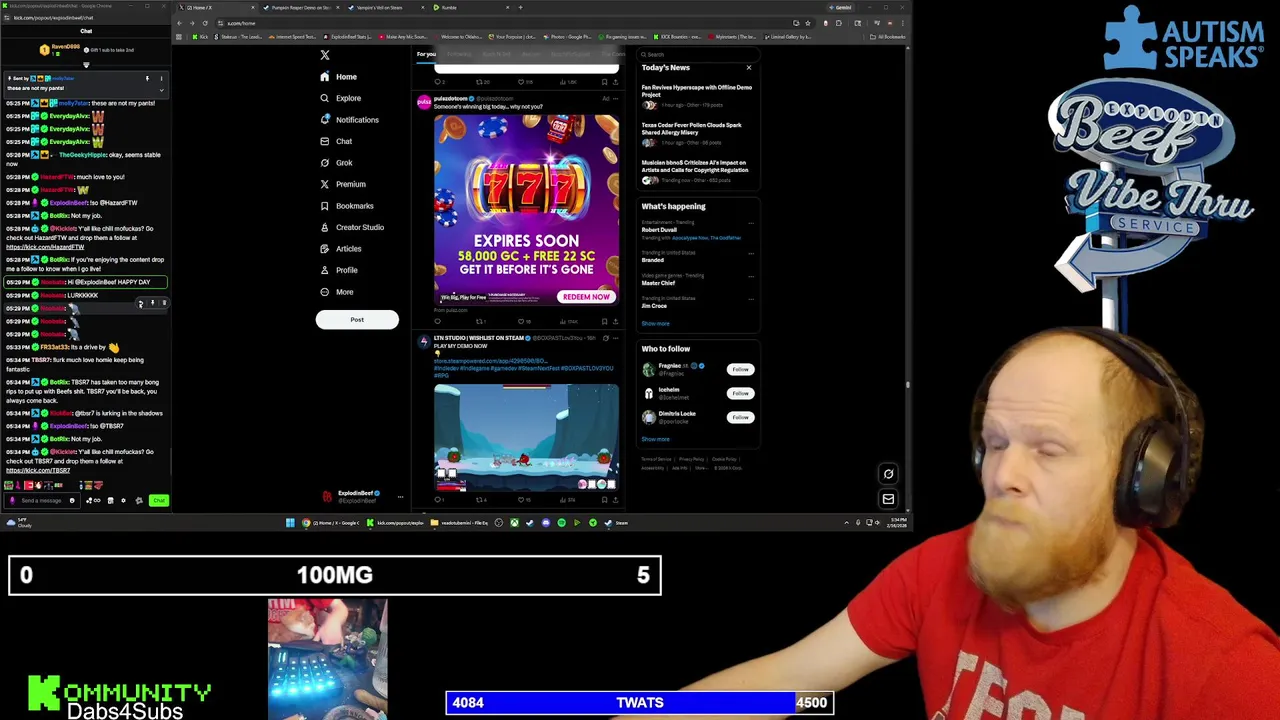Open Premium in X sidebar
The width and height of the screenshot is (1280, 720).
coord(342,184)
